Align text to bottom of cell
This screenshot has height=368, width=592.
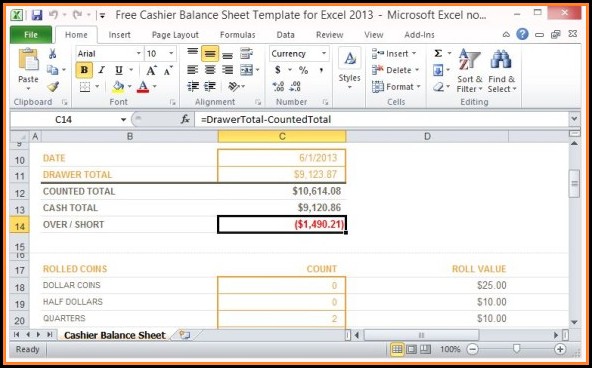pos(227,54)
